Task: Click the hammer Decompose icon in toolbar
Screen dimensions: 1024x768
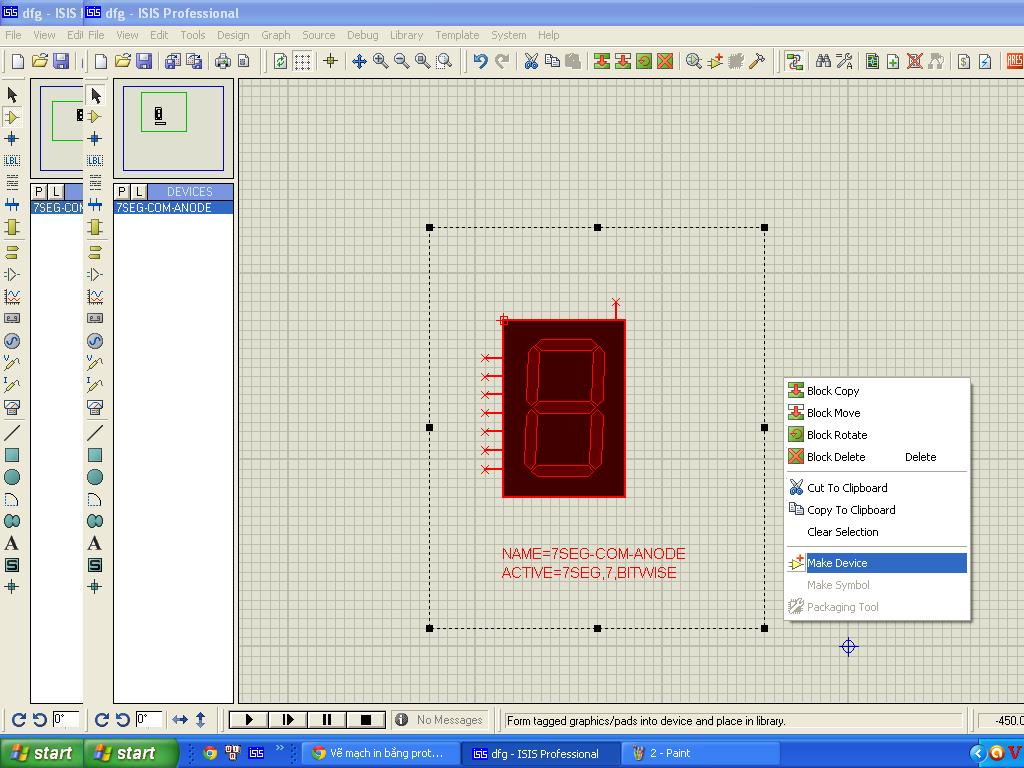Action: (x=757, y=61)
